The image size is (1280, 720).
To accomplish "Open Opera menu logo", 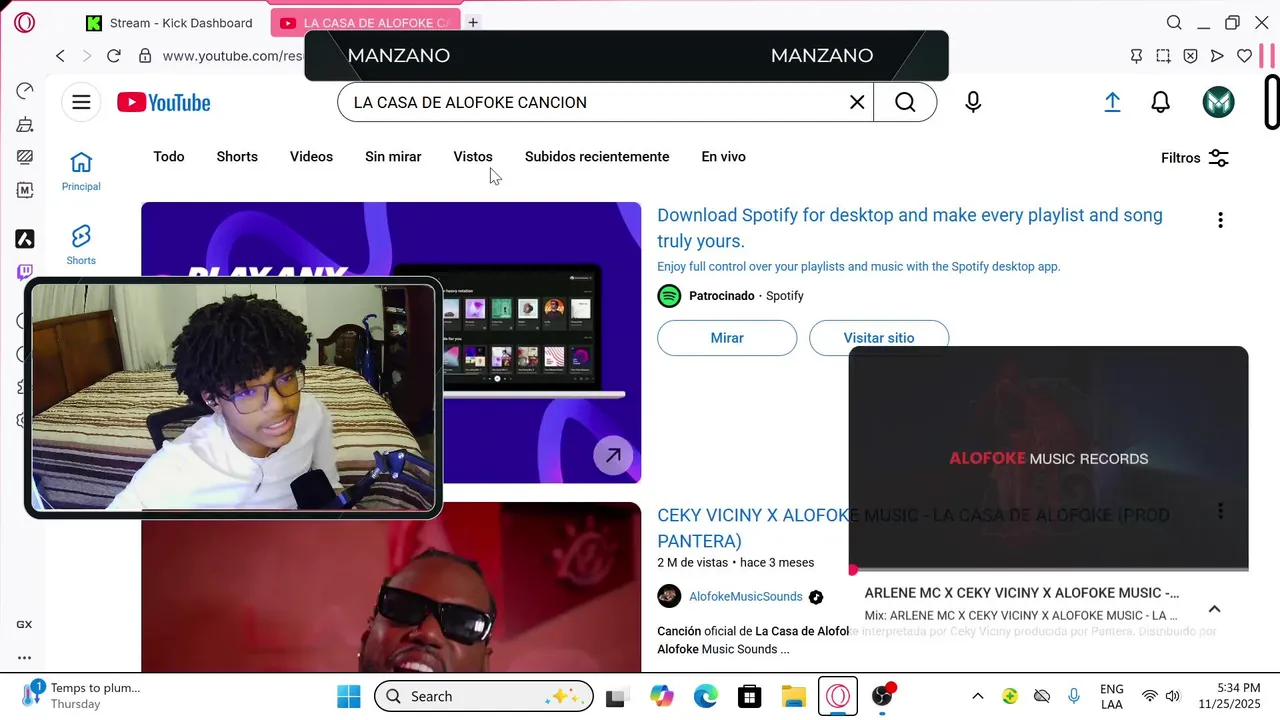I will coord(24,22).
